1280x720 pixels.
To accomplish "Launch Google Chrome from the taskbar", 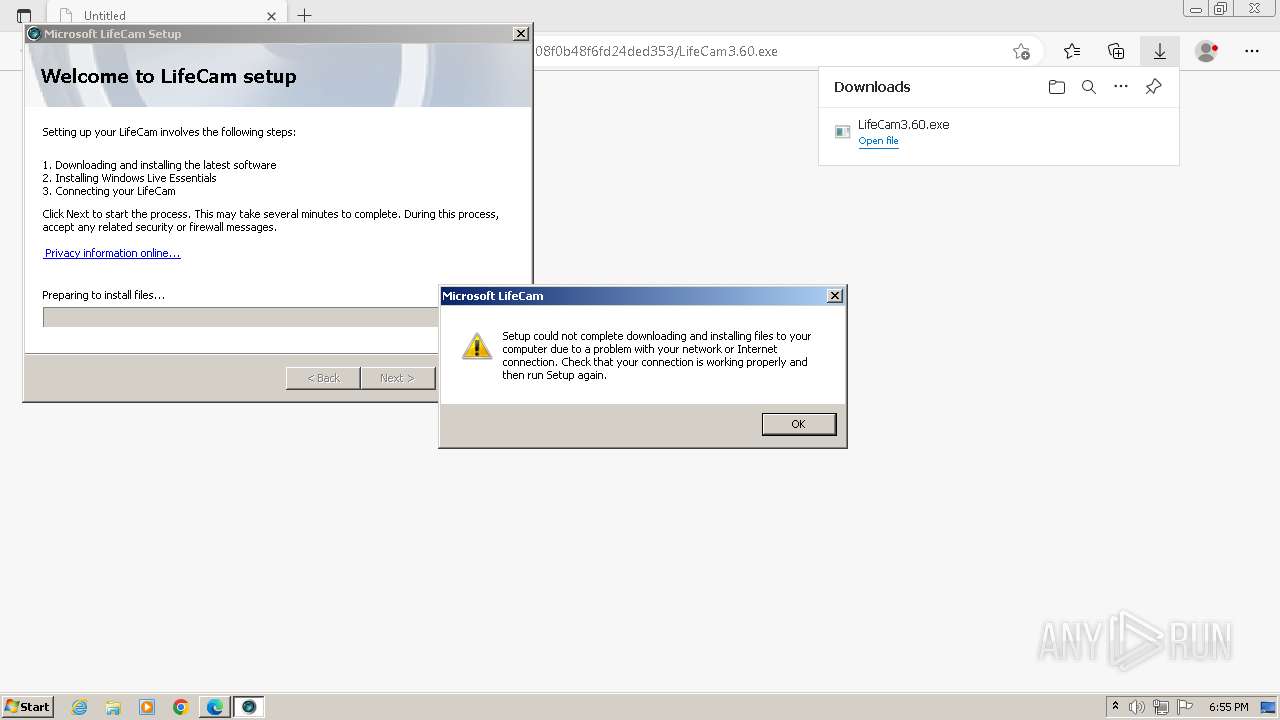I will tap(181, 707).
